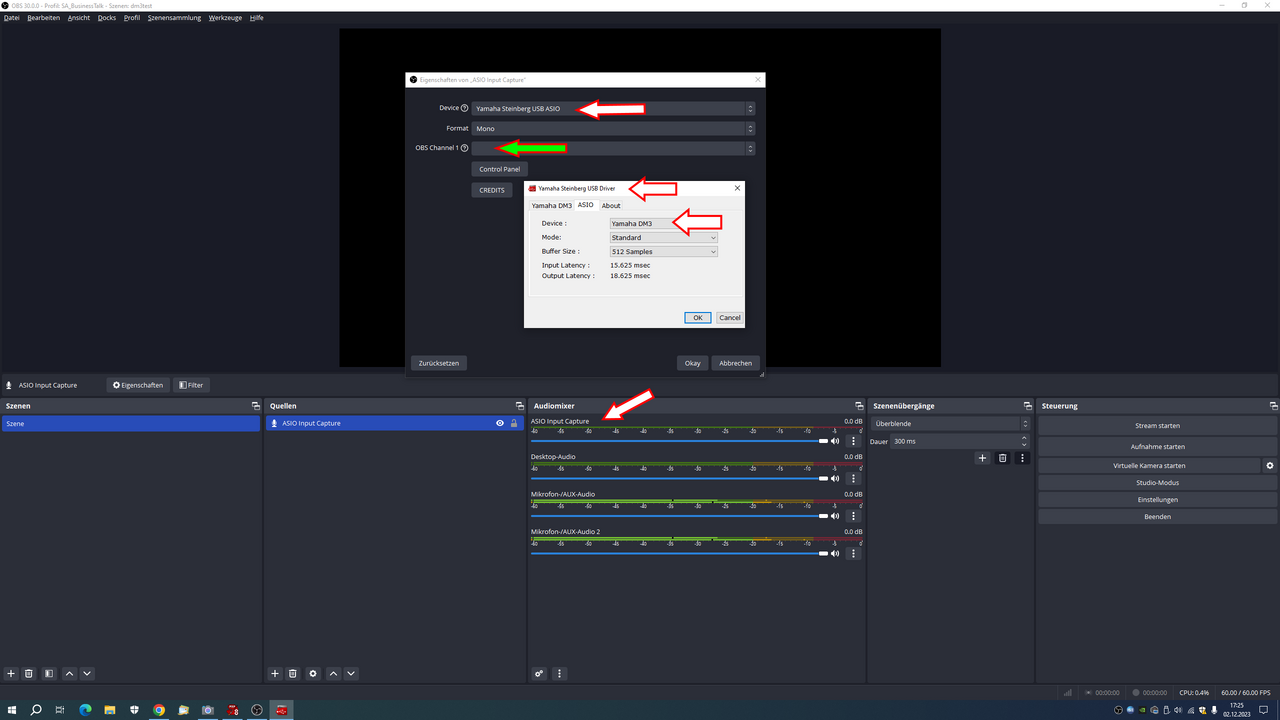The height and width of the screenshot is (720, 1280).
Task: Undock the Quellen panel
Action: pos(519,406)
